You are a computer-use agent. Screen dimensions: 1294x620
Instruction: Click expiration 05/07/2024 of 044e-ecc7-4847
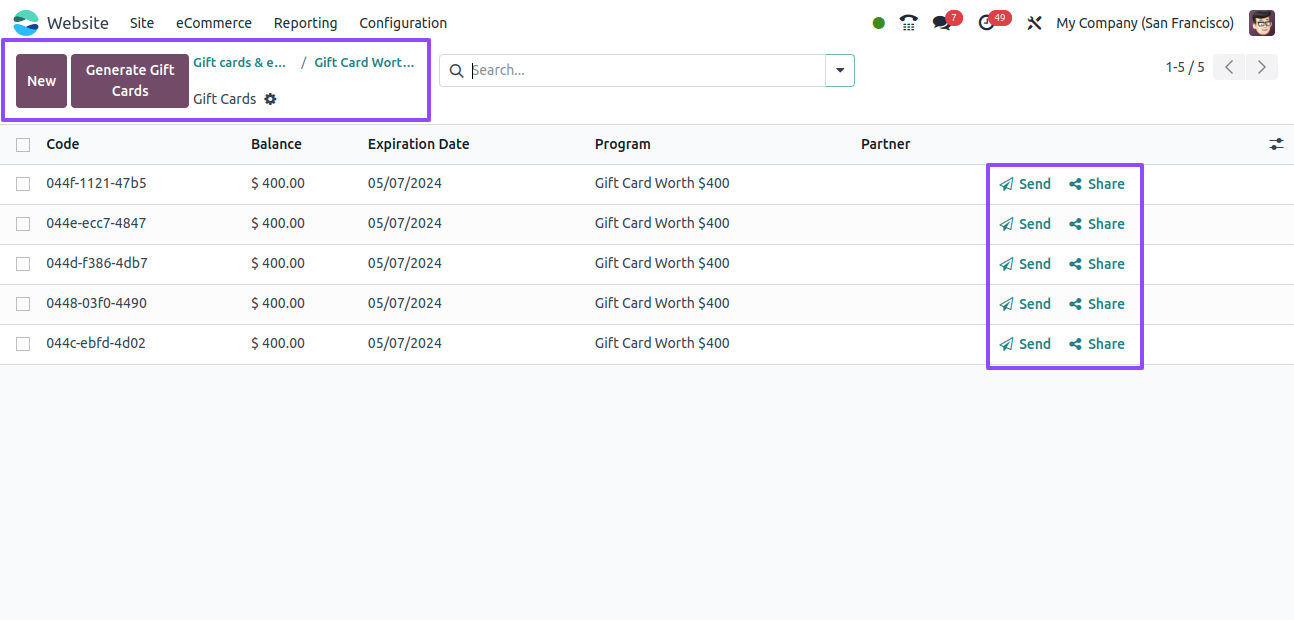point(405,224)
